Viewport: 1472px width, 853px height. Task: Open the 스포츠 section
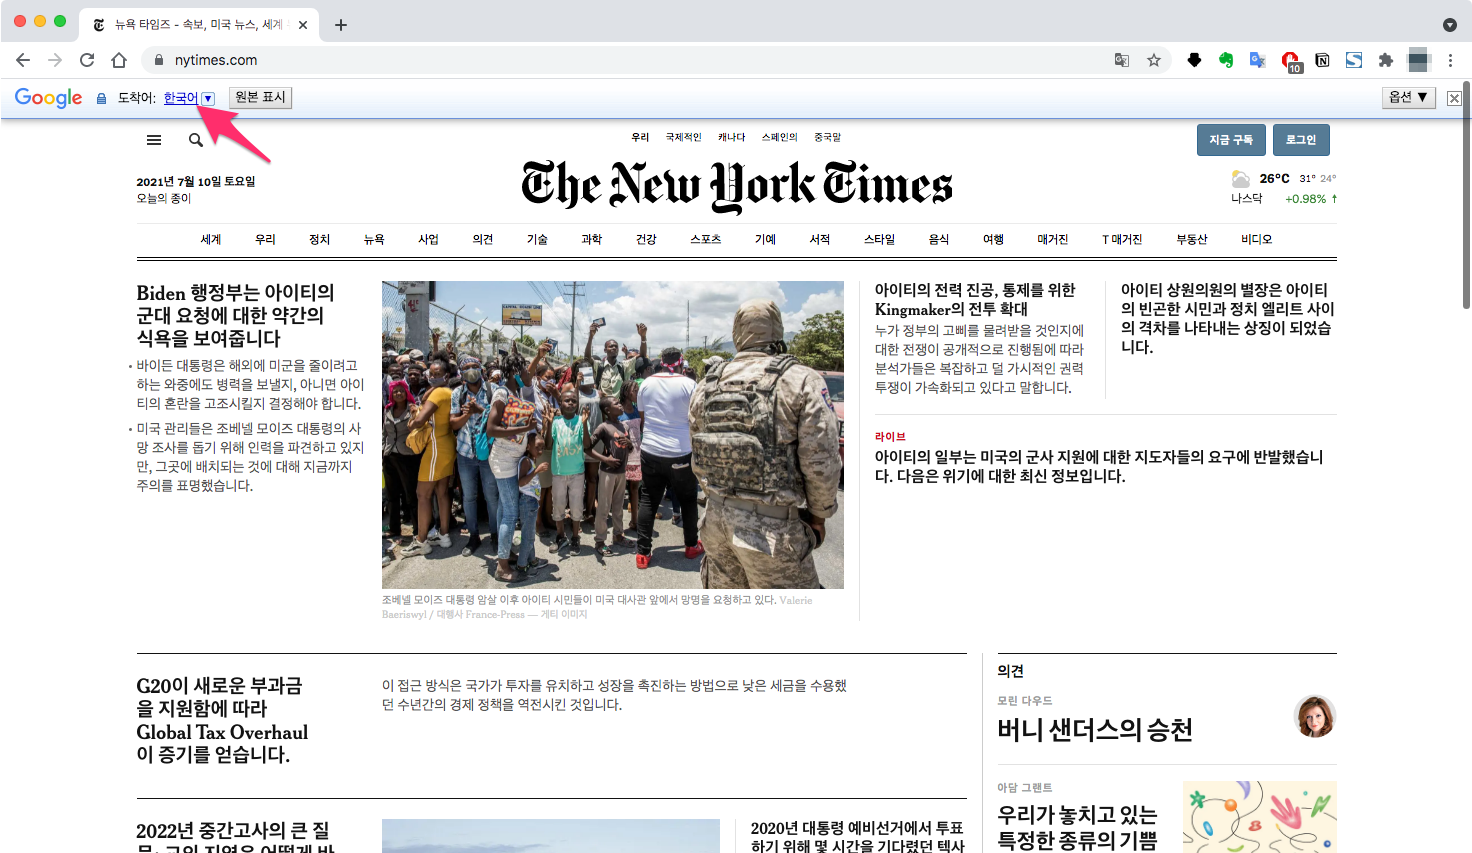coord(706,239)
